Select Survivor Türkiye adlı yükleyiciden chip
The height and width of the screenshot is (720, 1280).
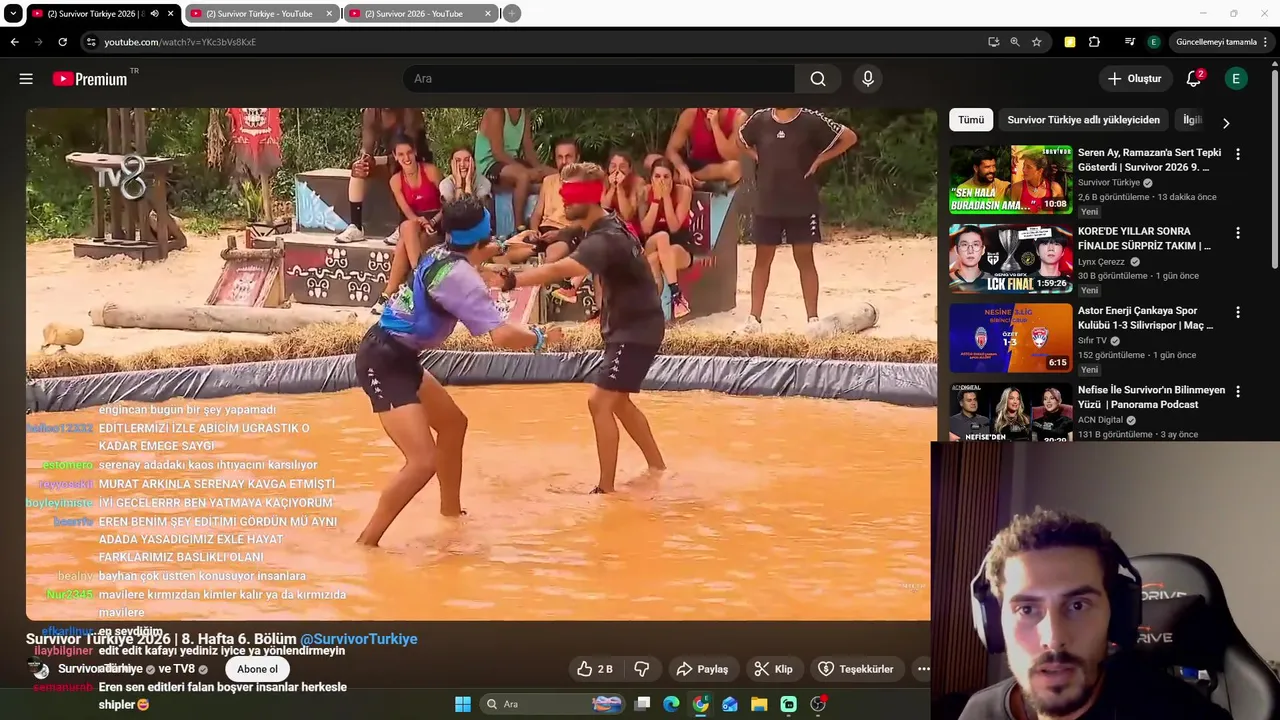[x=1083, y=120]
